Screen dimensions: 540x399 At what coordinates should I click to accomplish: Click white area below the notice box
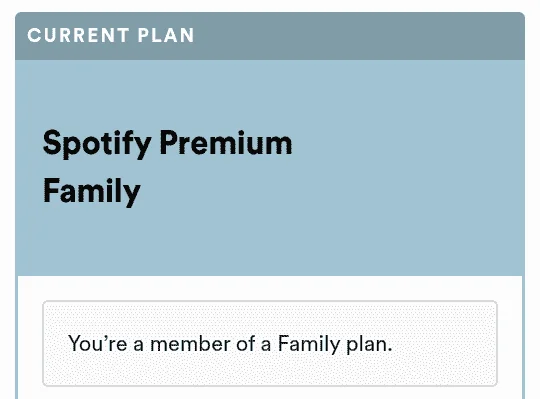(270, 393)
